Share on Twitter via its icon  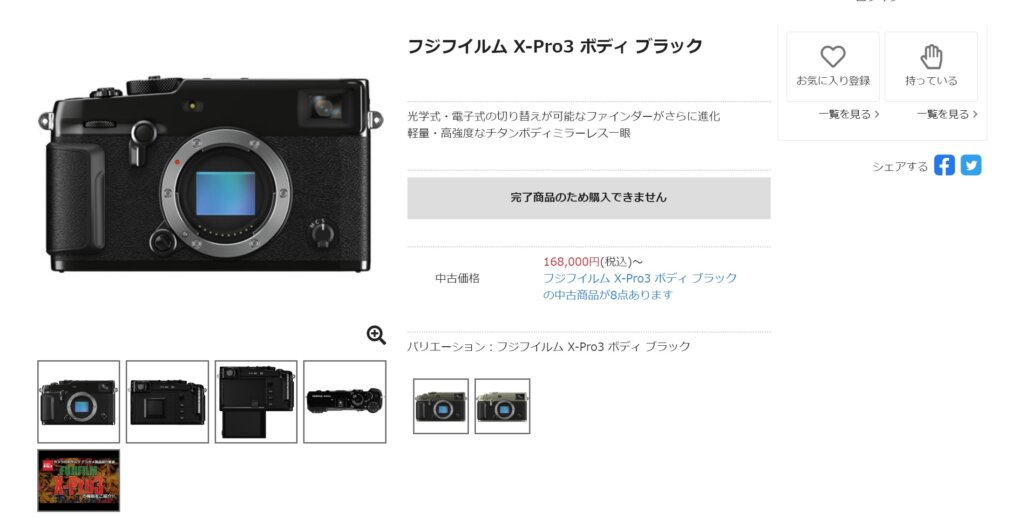click(x=970, y=165)
